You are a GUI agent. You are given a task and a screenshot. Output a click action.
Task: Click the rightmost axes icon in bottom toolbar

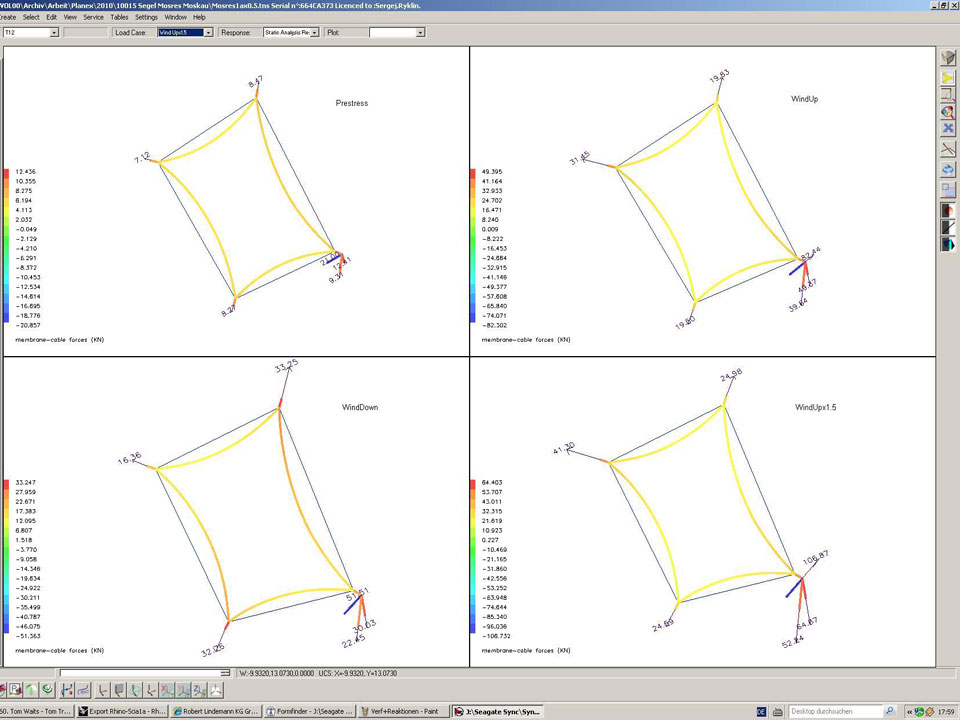[216, 690]
